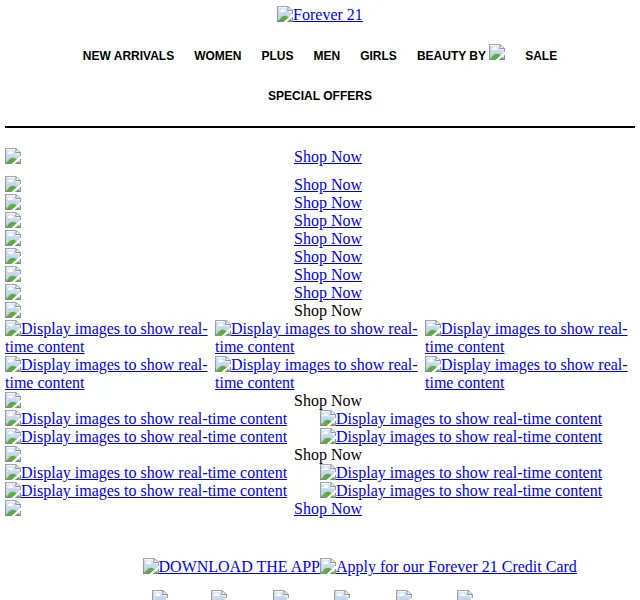Click broken image icon before DOWNLOAD THE APP
Screen dimensions: 640x600
151,567
